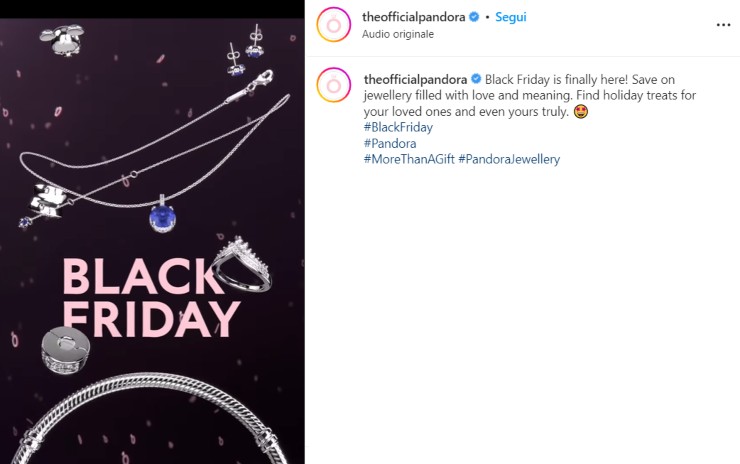740x464 pixels.
Task: Click the blue gemstone pendant in the video
Action: 163,216
